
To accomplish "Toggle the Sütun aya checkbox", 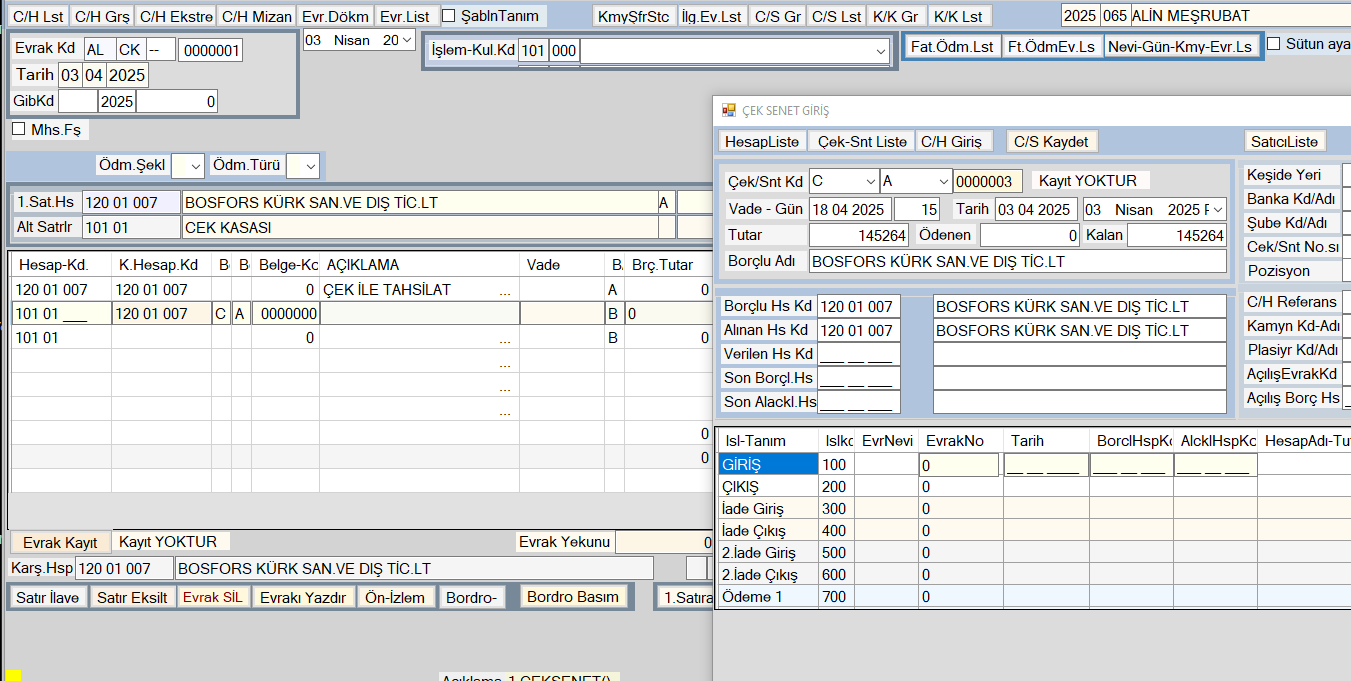I will [x=1274, y=44].
